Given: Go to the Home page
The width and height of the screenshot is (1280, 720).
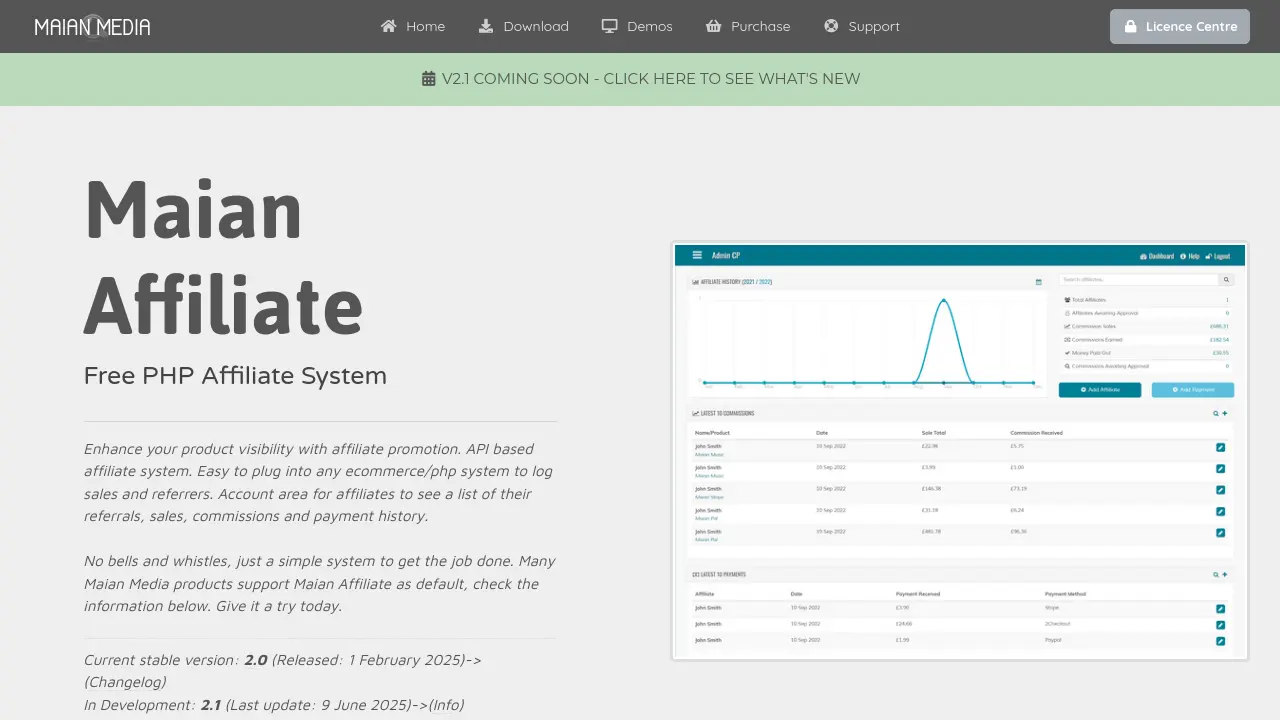Looking at the screenshot, I should 413,26.
